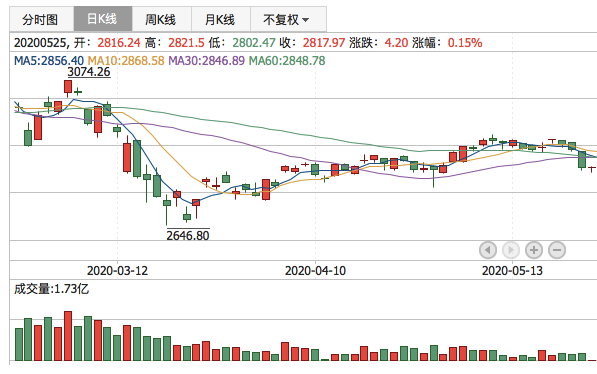This screenshot has width=597, height=374.
Task: Click the 成交量:1.73亿 volume label
Action: click(51, 289)
